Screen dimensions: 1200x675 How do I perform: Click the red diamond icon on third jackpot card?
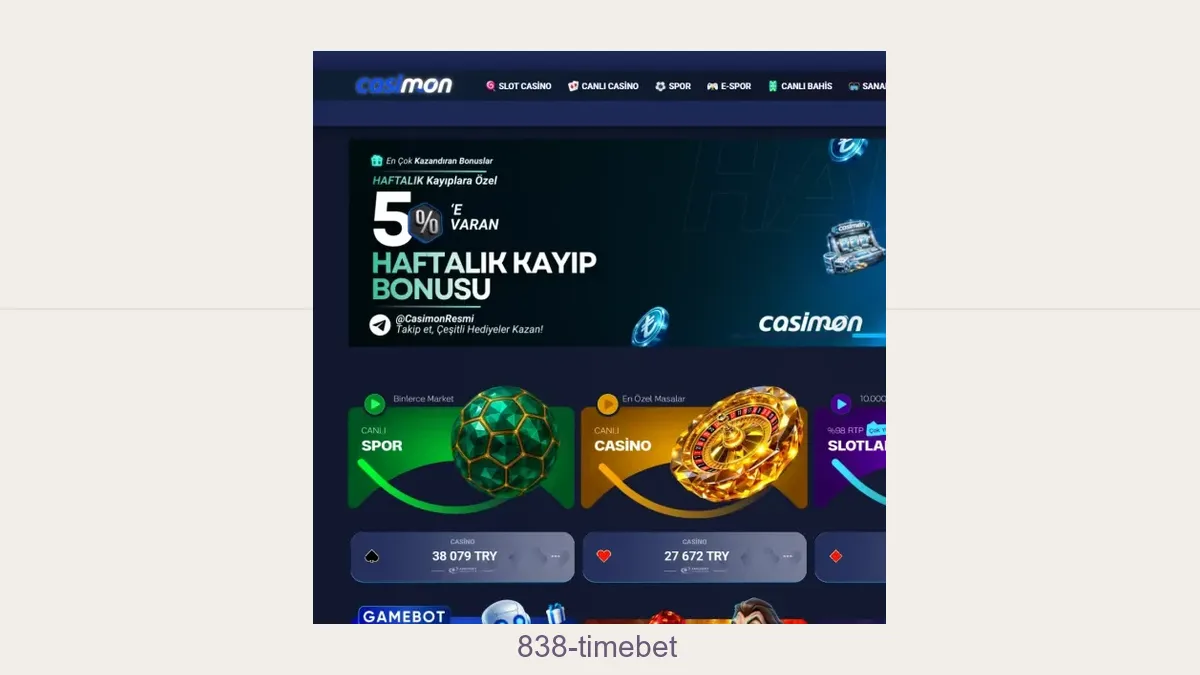click(836, 556)
